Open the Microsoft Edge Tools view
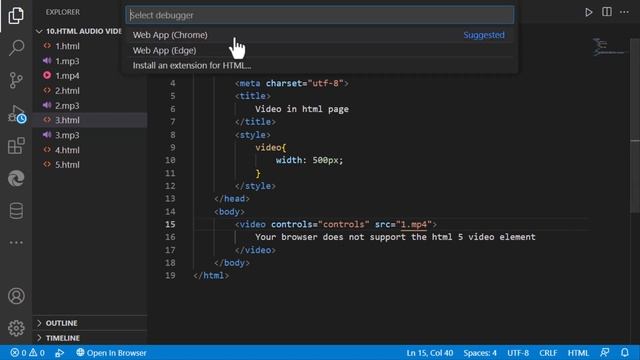The image size is (640, 360). coord(16,178)
